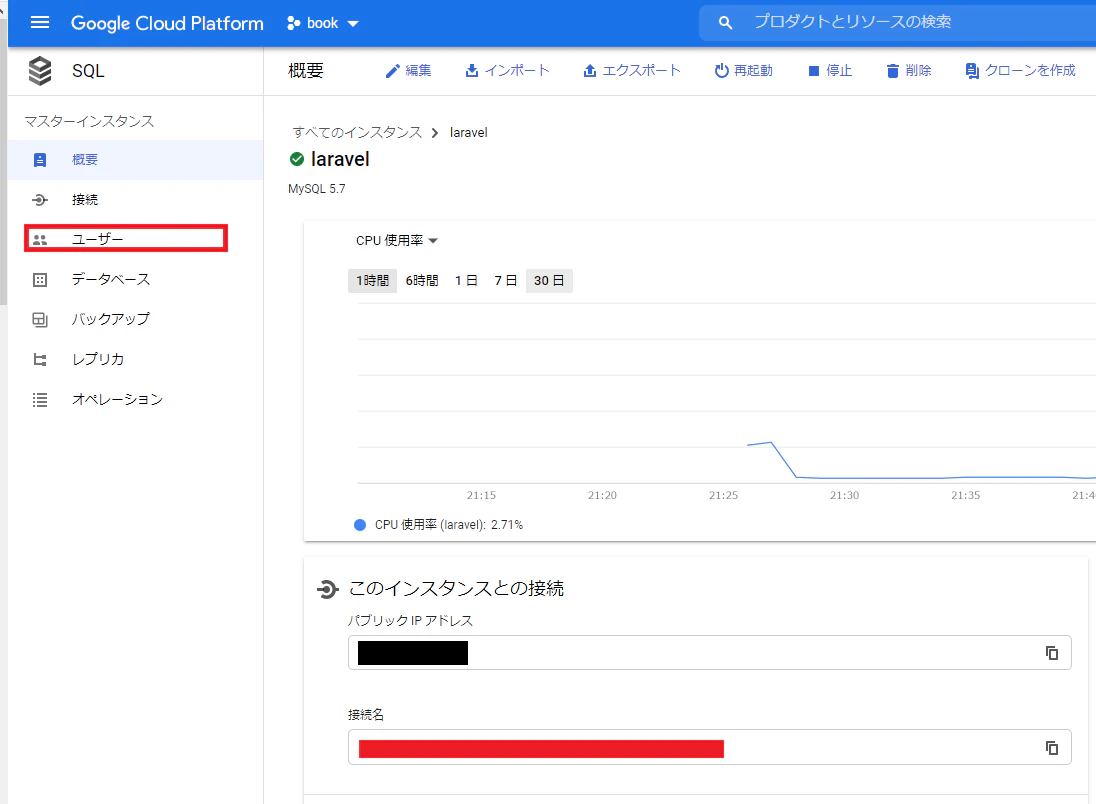Click the Google Cloud Platform title
Image resolution: width=1096 pixels, height=804 pixels.
(167, 23)
